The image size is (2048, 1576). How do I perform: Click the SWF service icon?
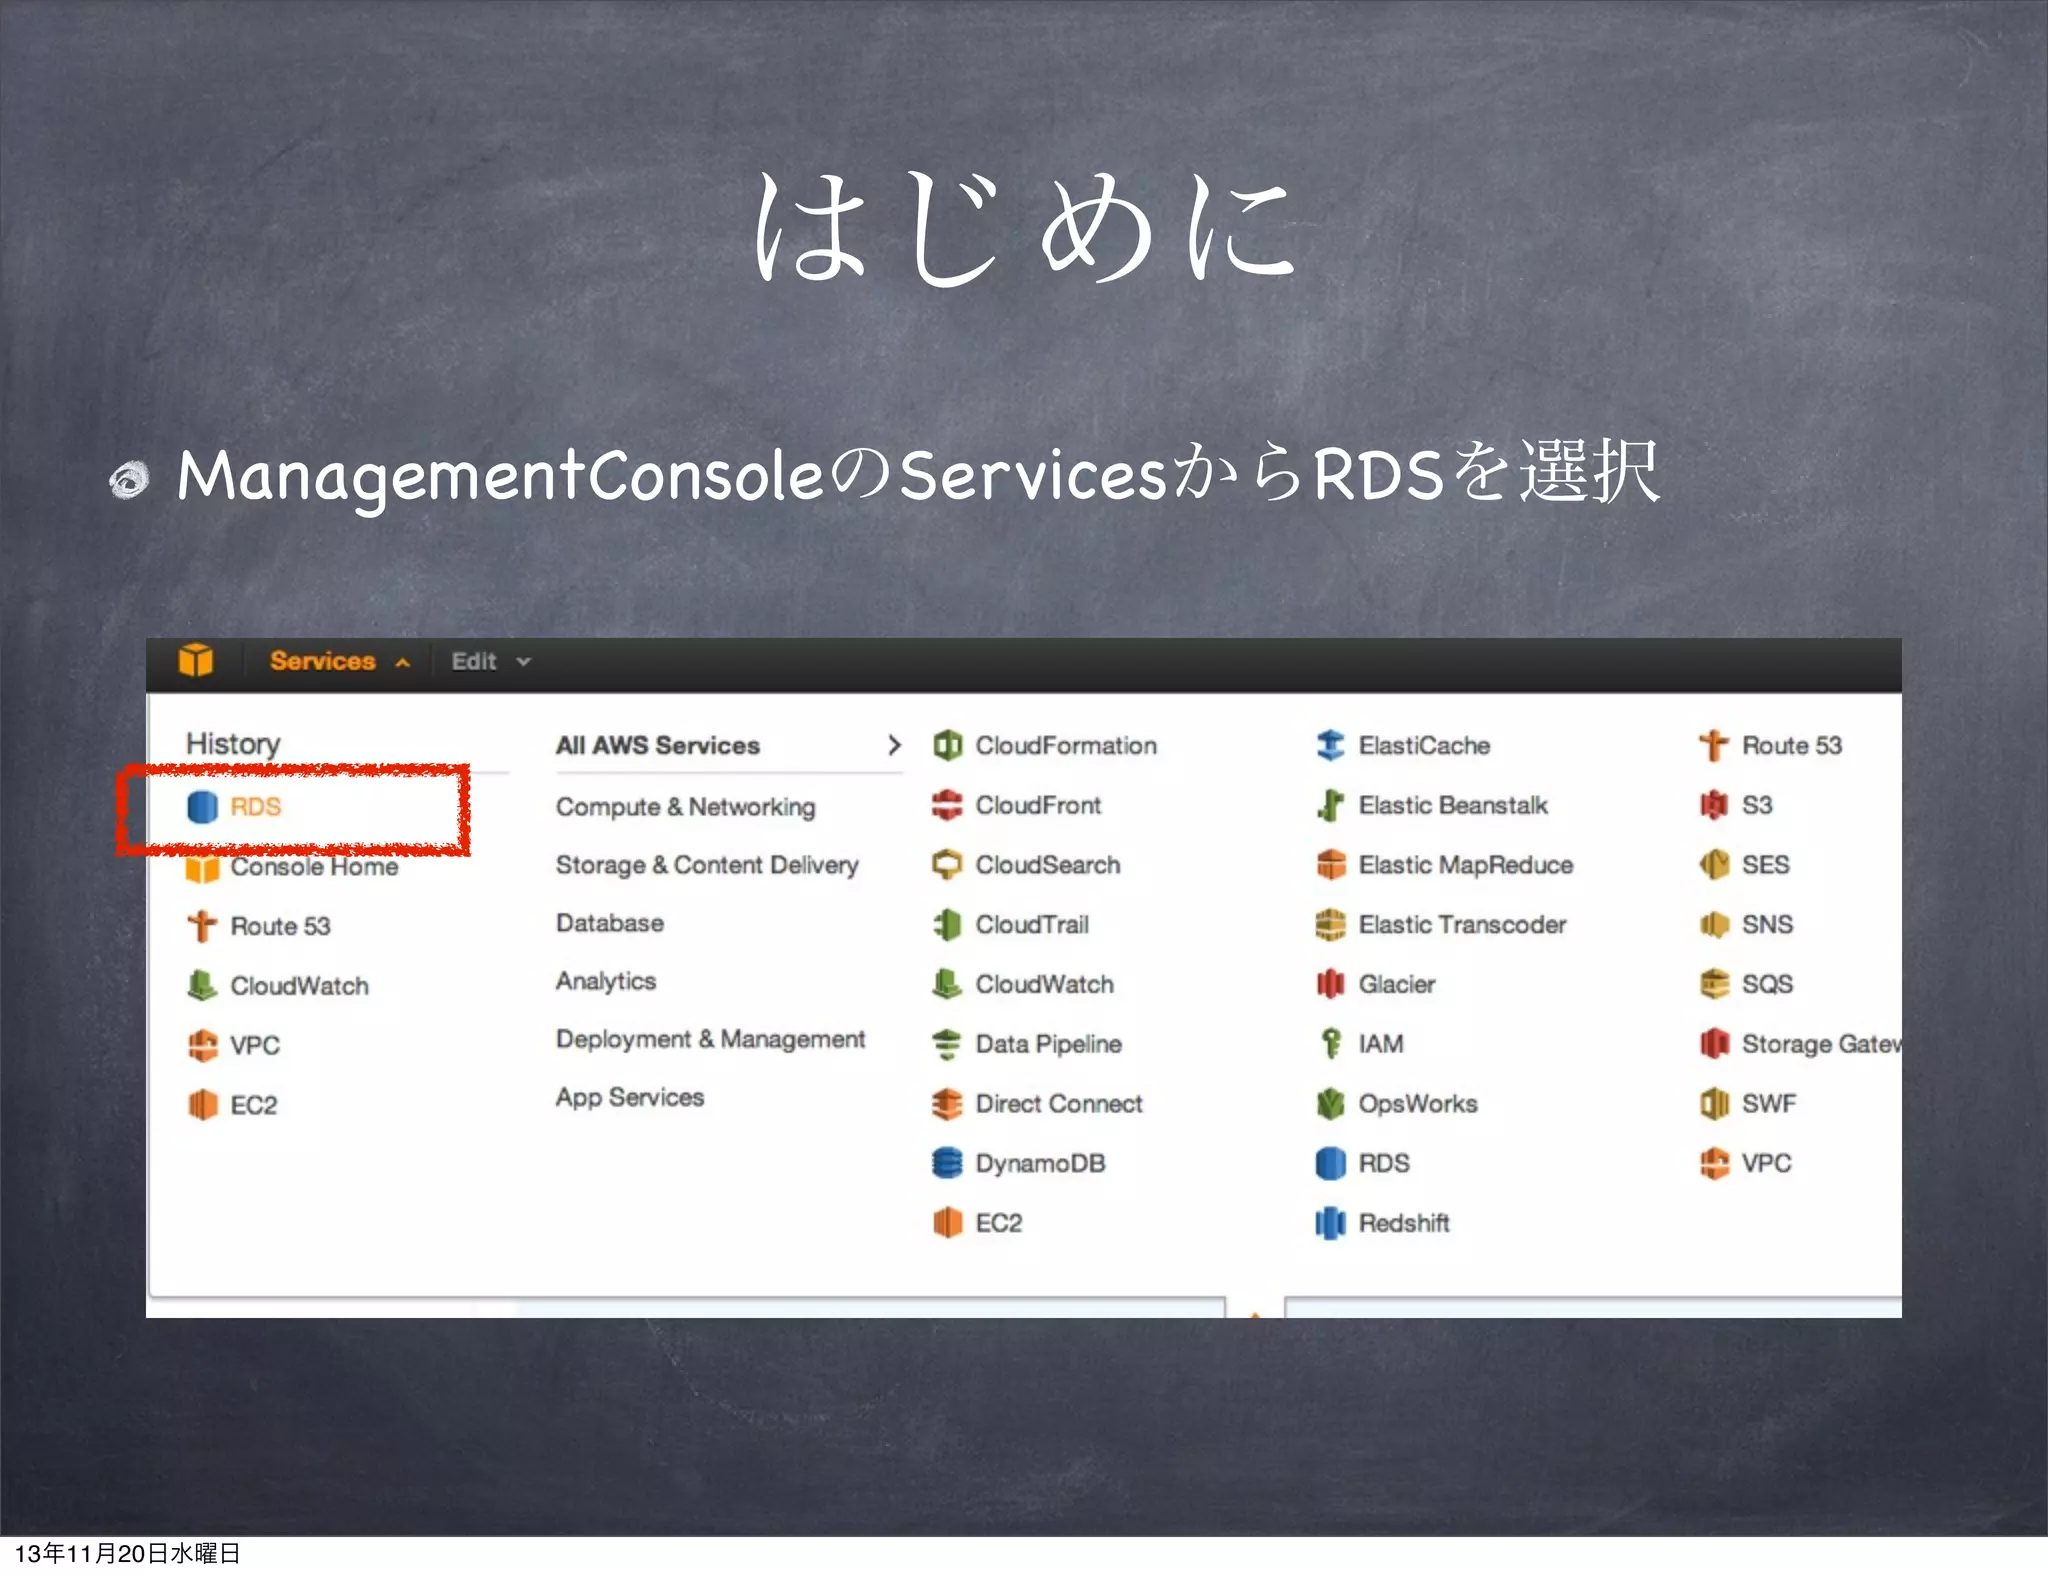tap(1714, 1104)
